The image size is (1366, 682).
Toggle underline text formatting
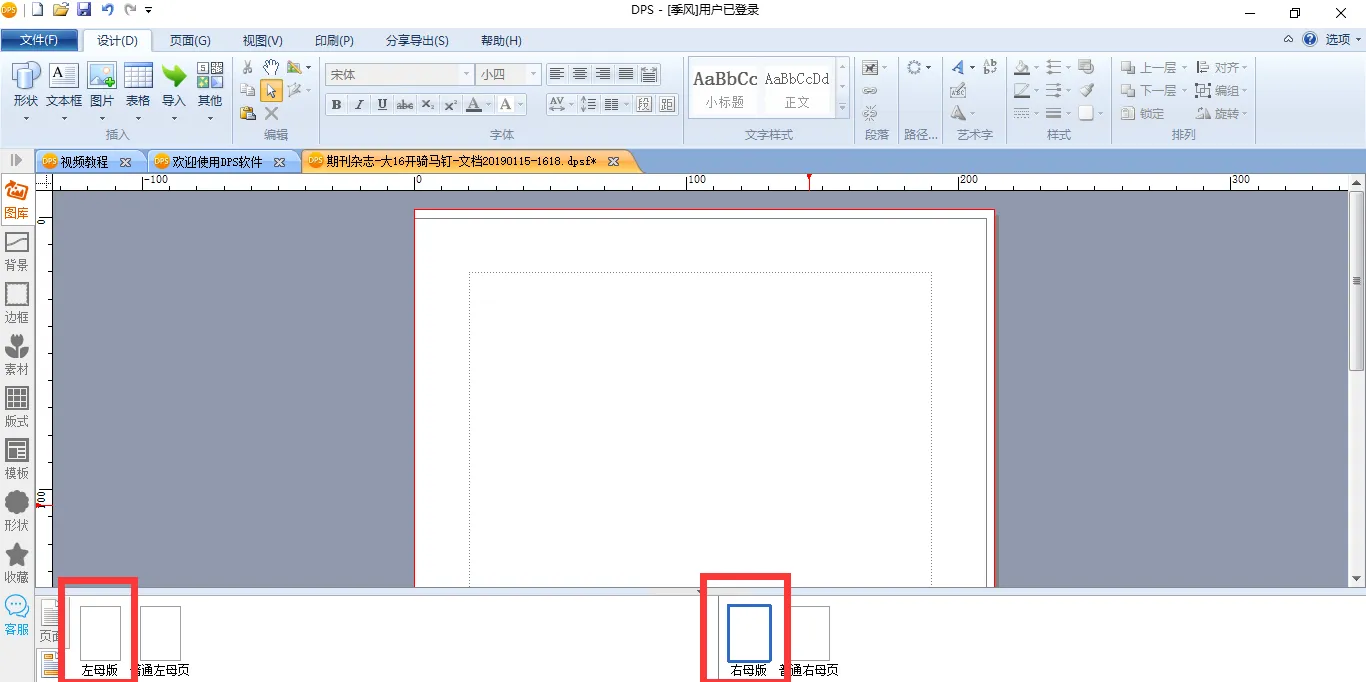pyautogui.click(x=382, y=104)
